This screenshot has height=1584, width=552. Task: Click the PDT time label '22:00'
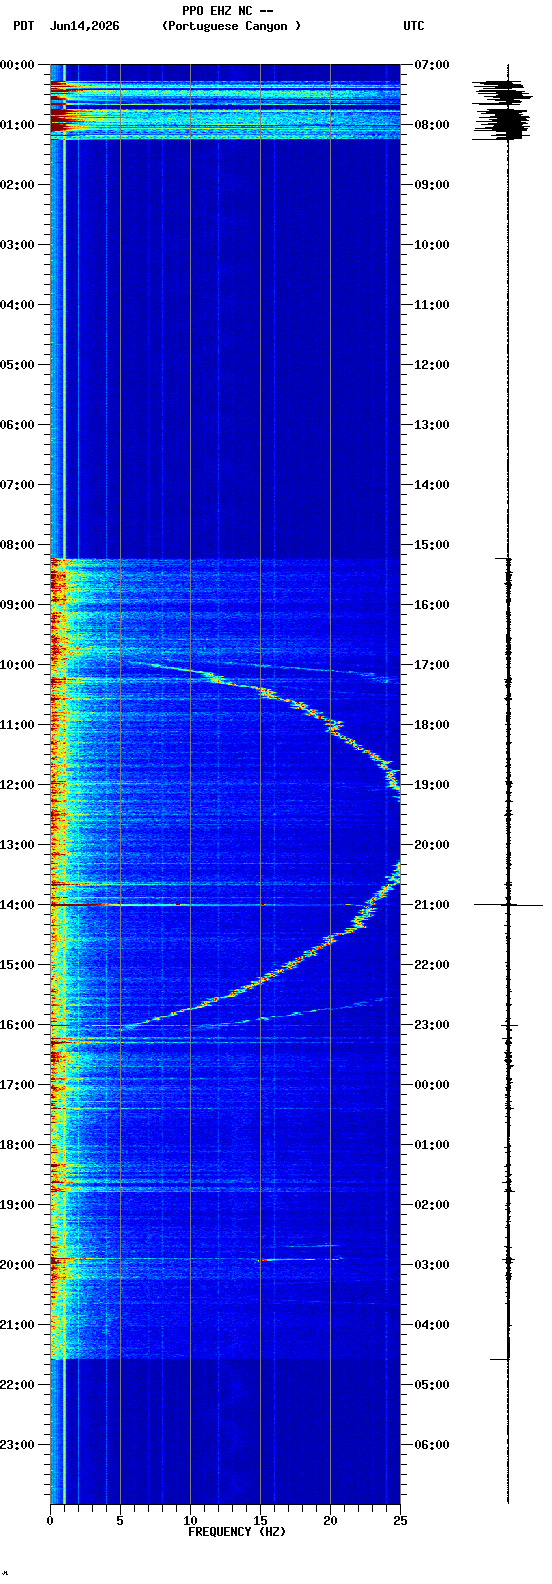pyautogui.click(x=17, y=1385)
